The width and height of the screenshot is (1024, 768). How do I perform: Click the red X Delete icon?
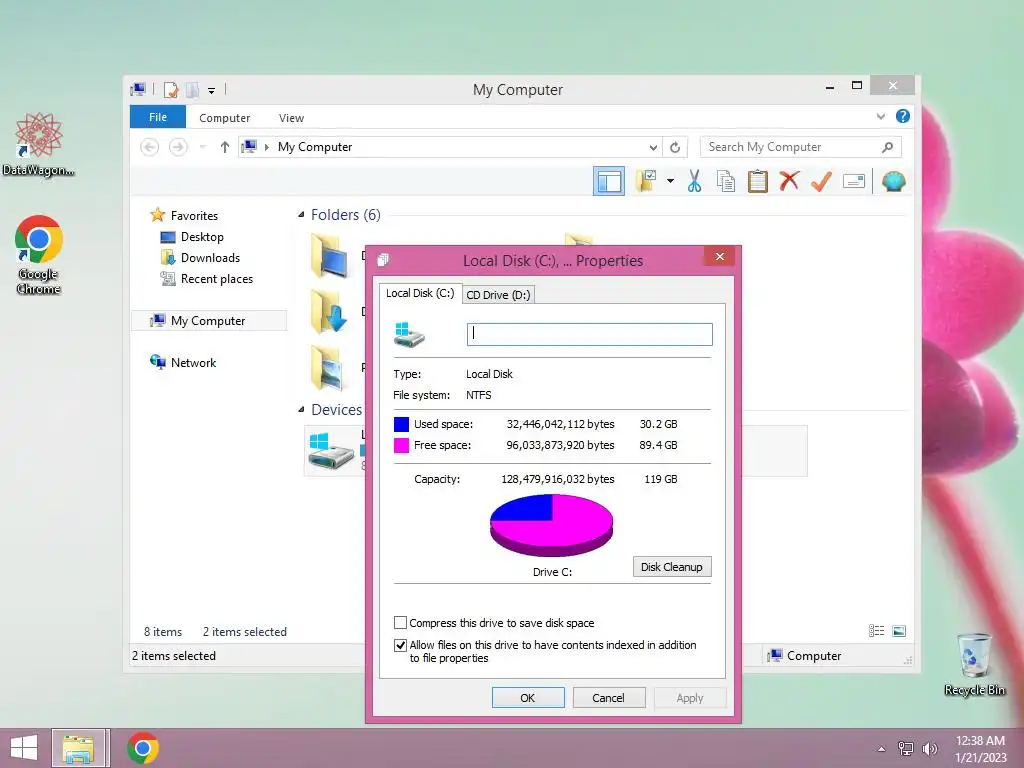tap(789, 181)
